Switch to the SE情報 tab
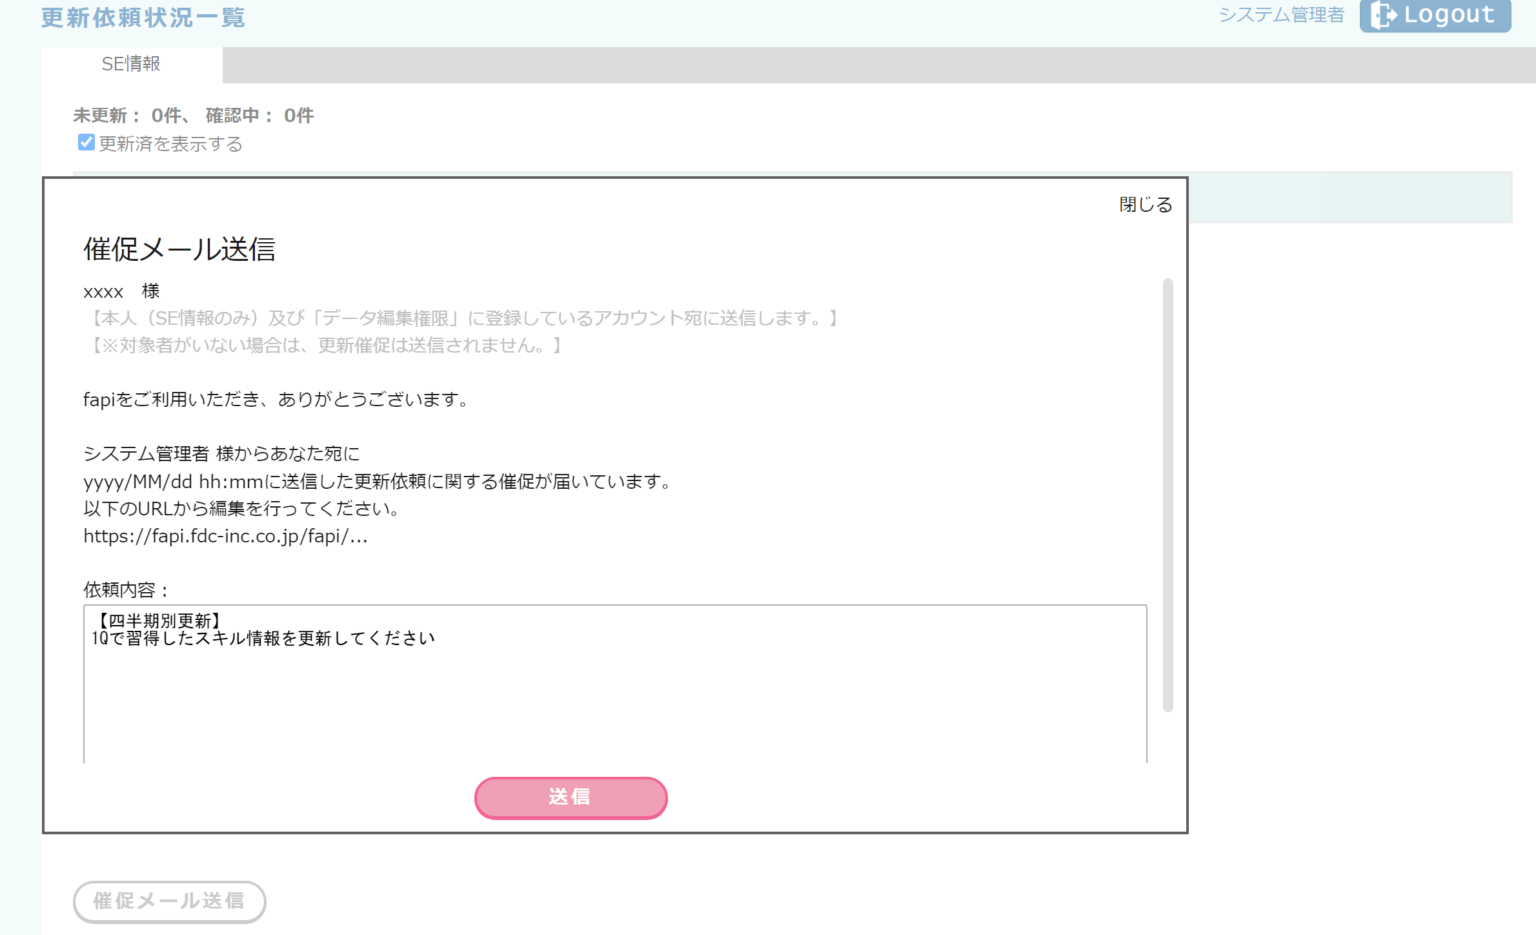 tap(131, 64)
